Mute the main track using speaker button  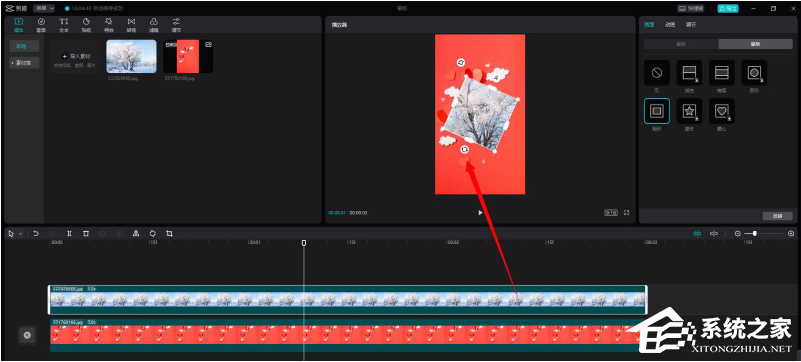pyautogui.click(x=28, y=335)
